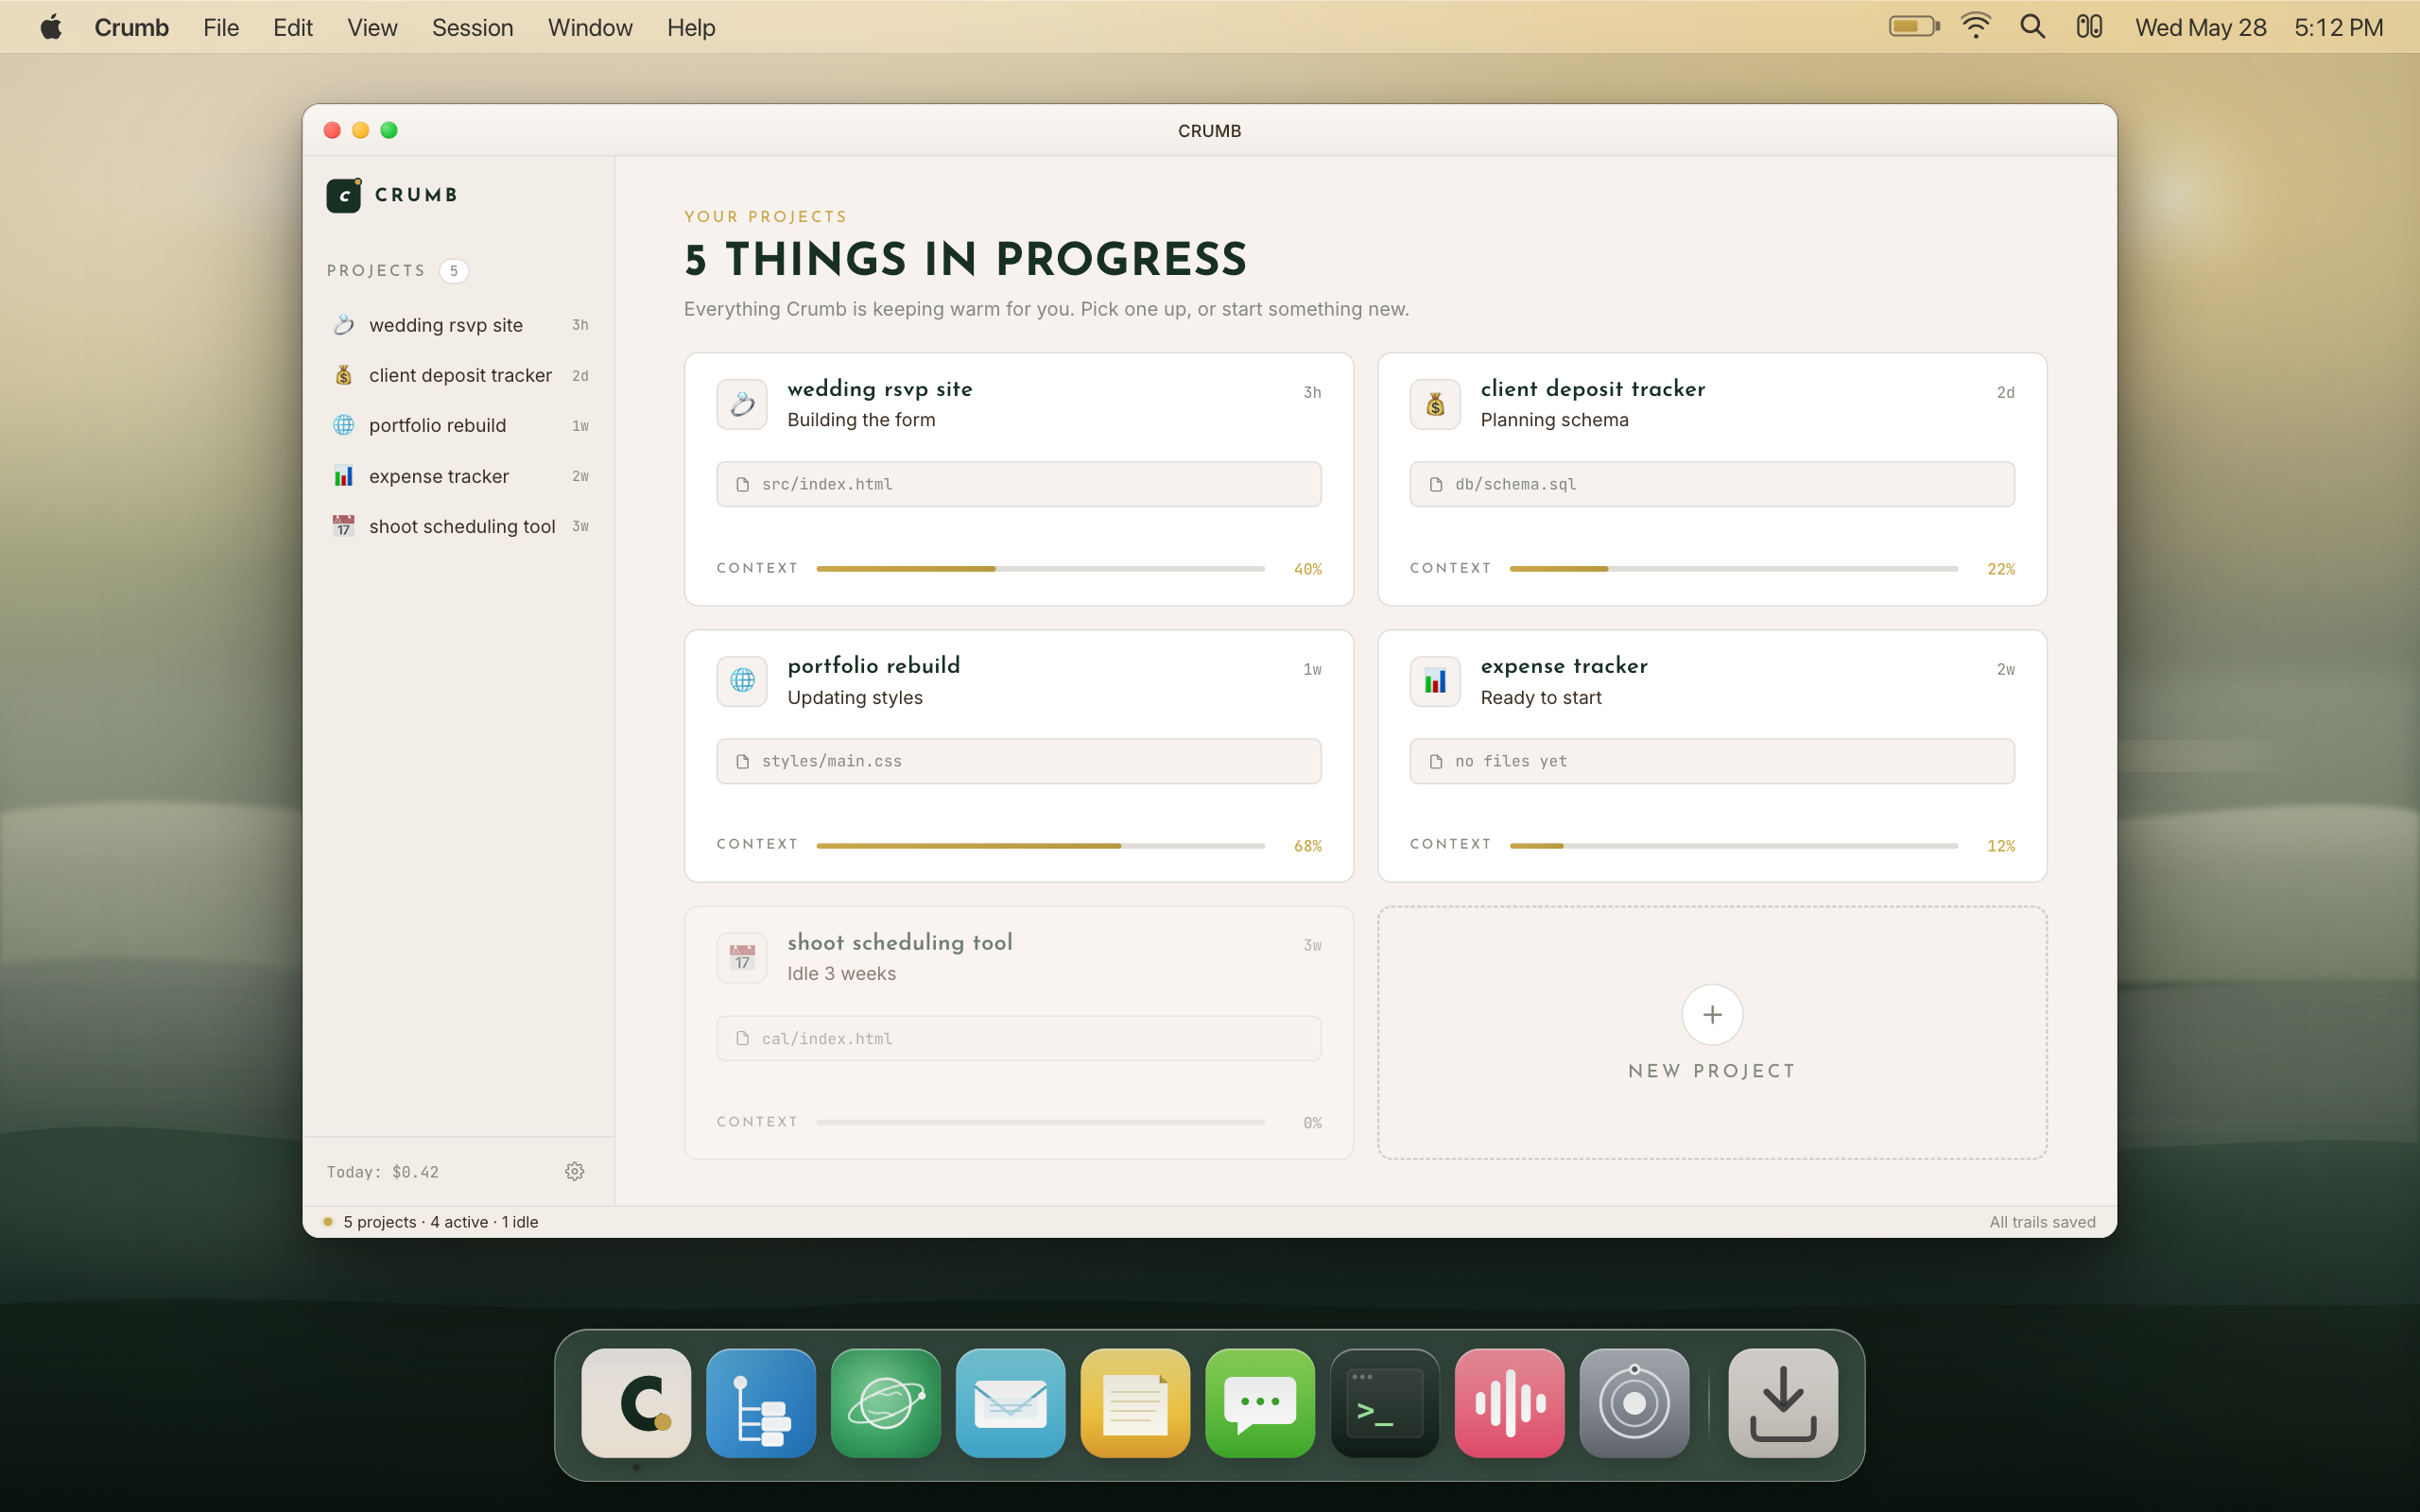
Task: Click chart icon beside expense tracker in sidebar
Action: tap(344, 476)
